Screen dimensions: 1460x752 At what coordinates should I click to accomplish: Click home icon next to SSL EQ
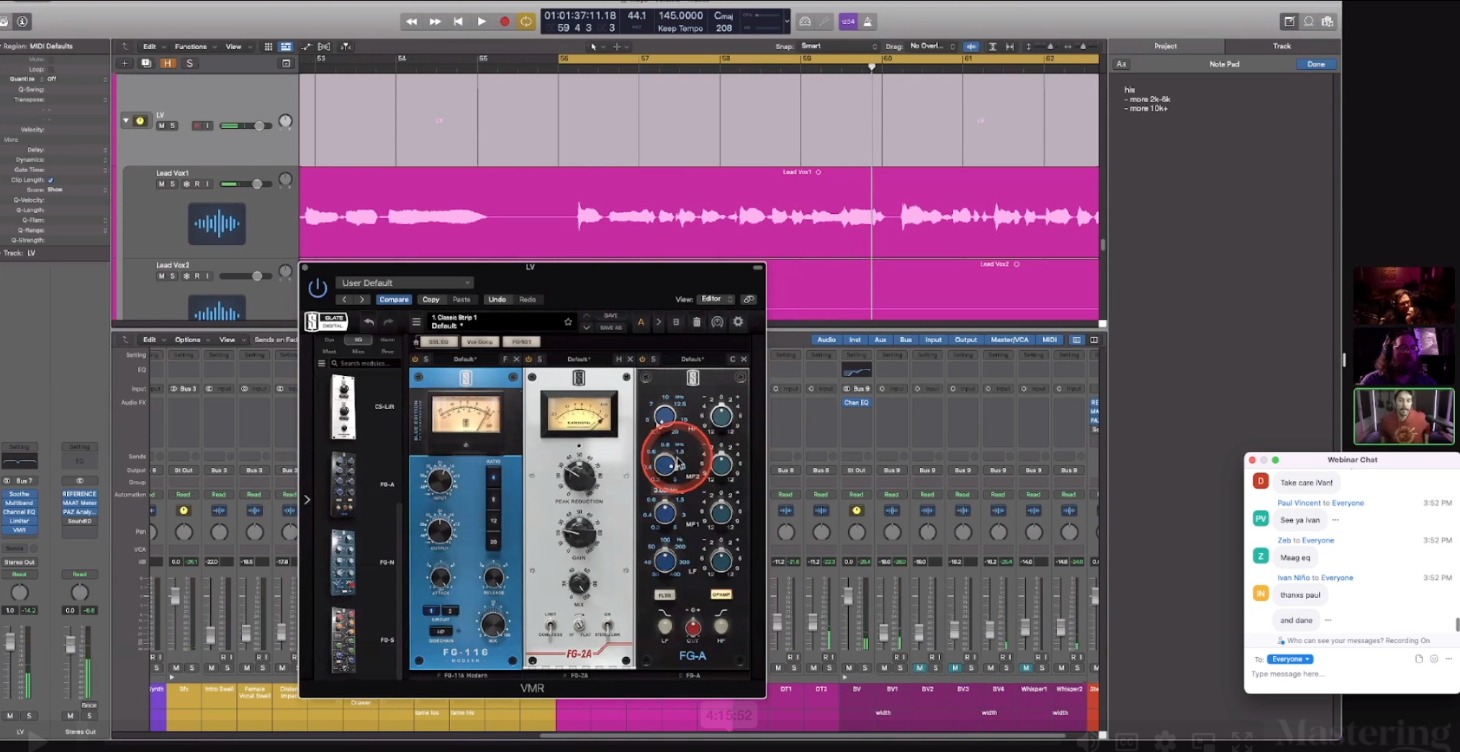point(416,342)
